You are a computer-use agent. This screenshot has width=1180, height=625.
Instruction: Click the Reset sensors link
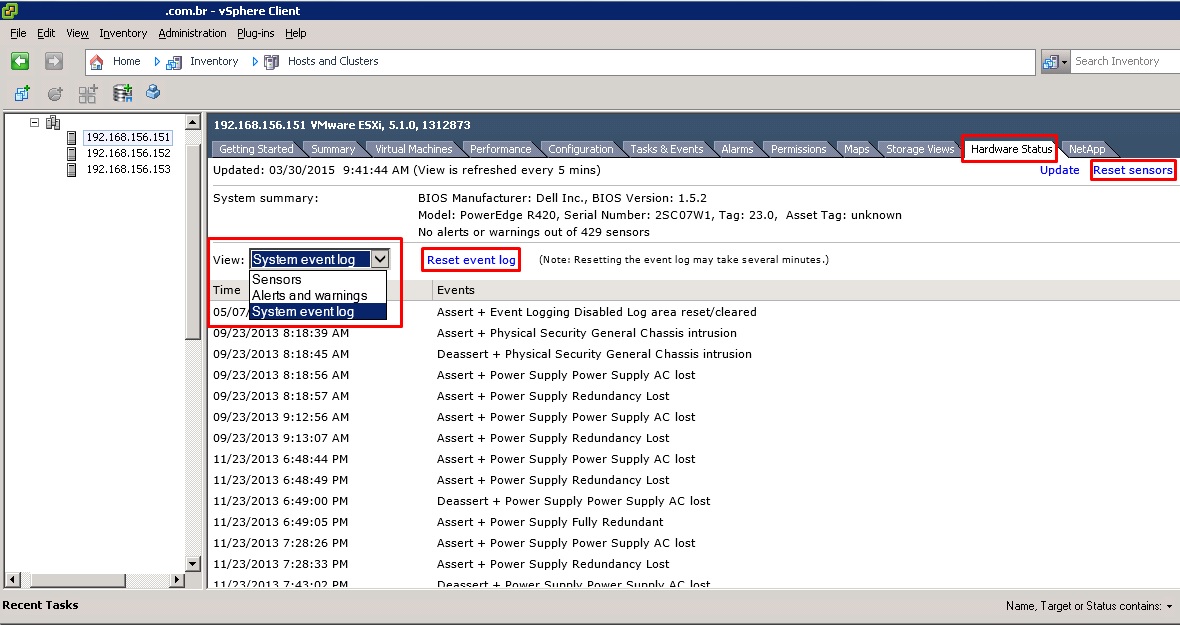point(1132,170)
